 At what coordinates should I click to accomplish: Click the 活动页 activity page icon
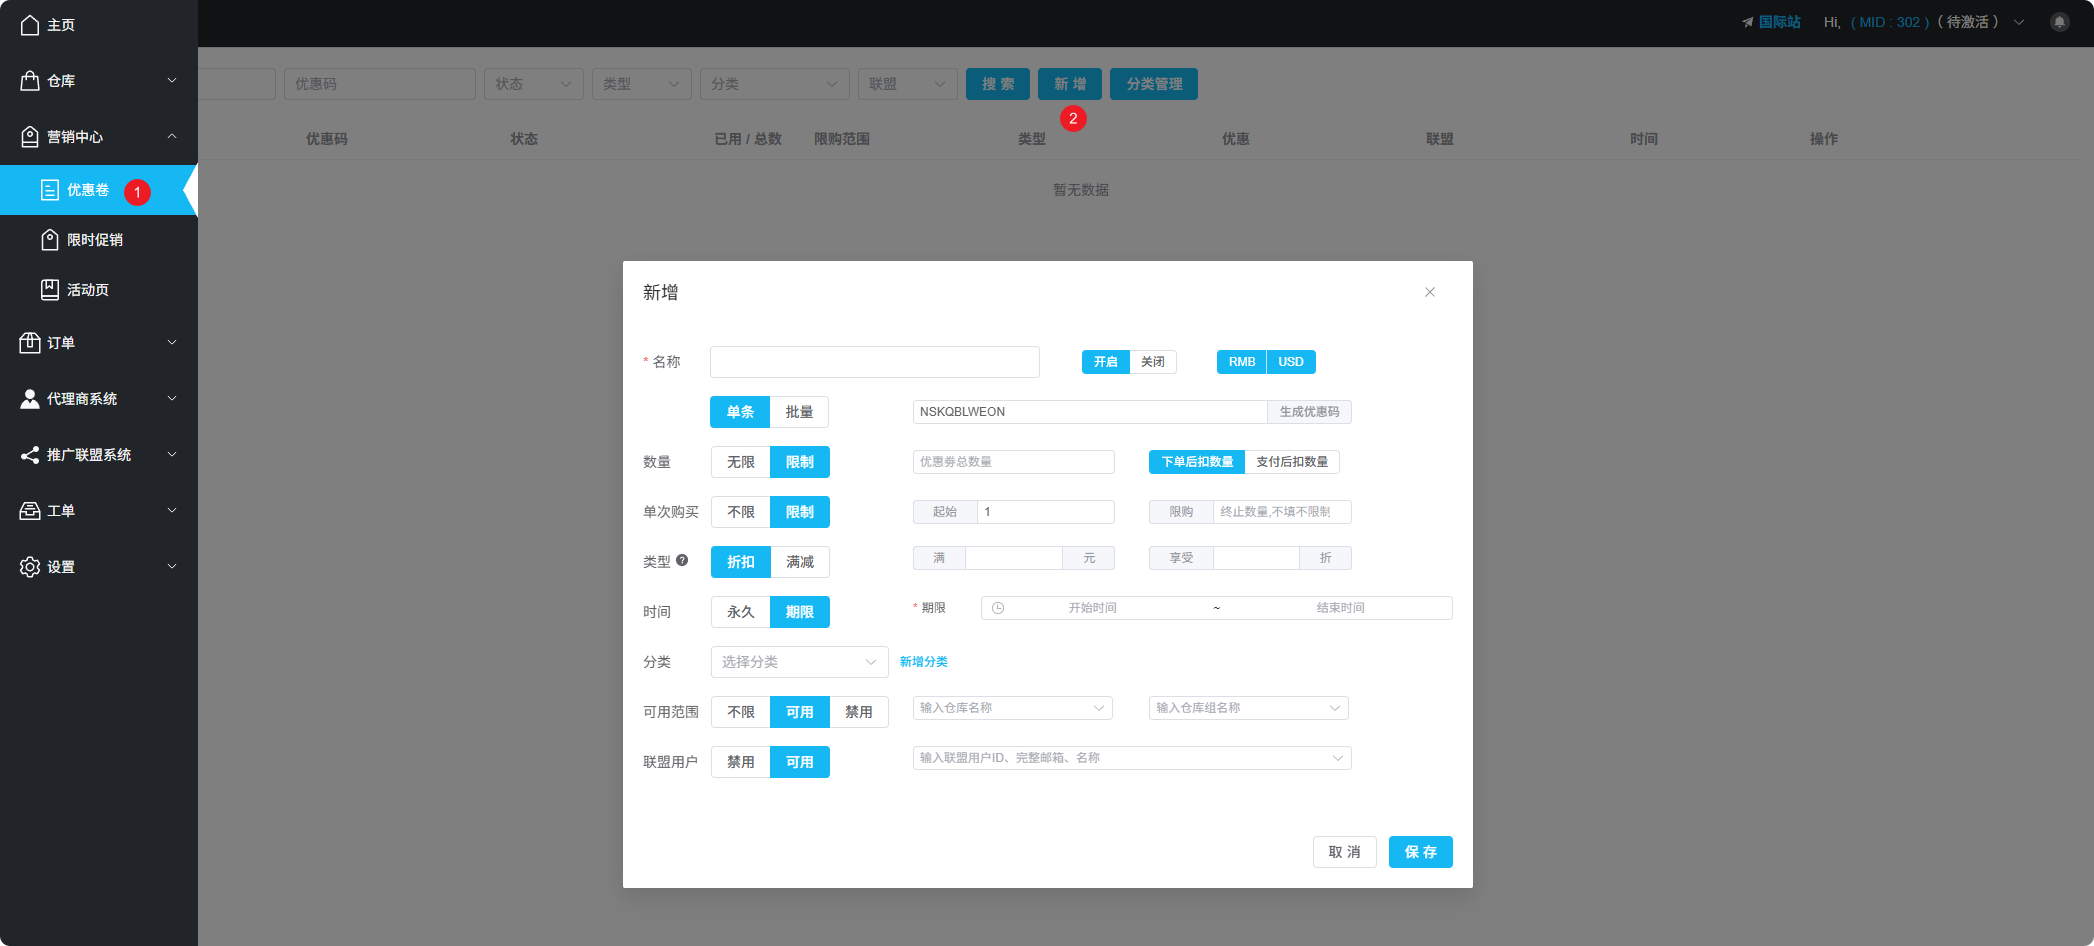point(49,289)
